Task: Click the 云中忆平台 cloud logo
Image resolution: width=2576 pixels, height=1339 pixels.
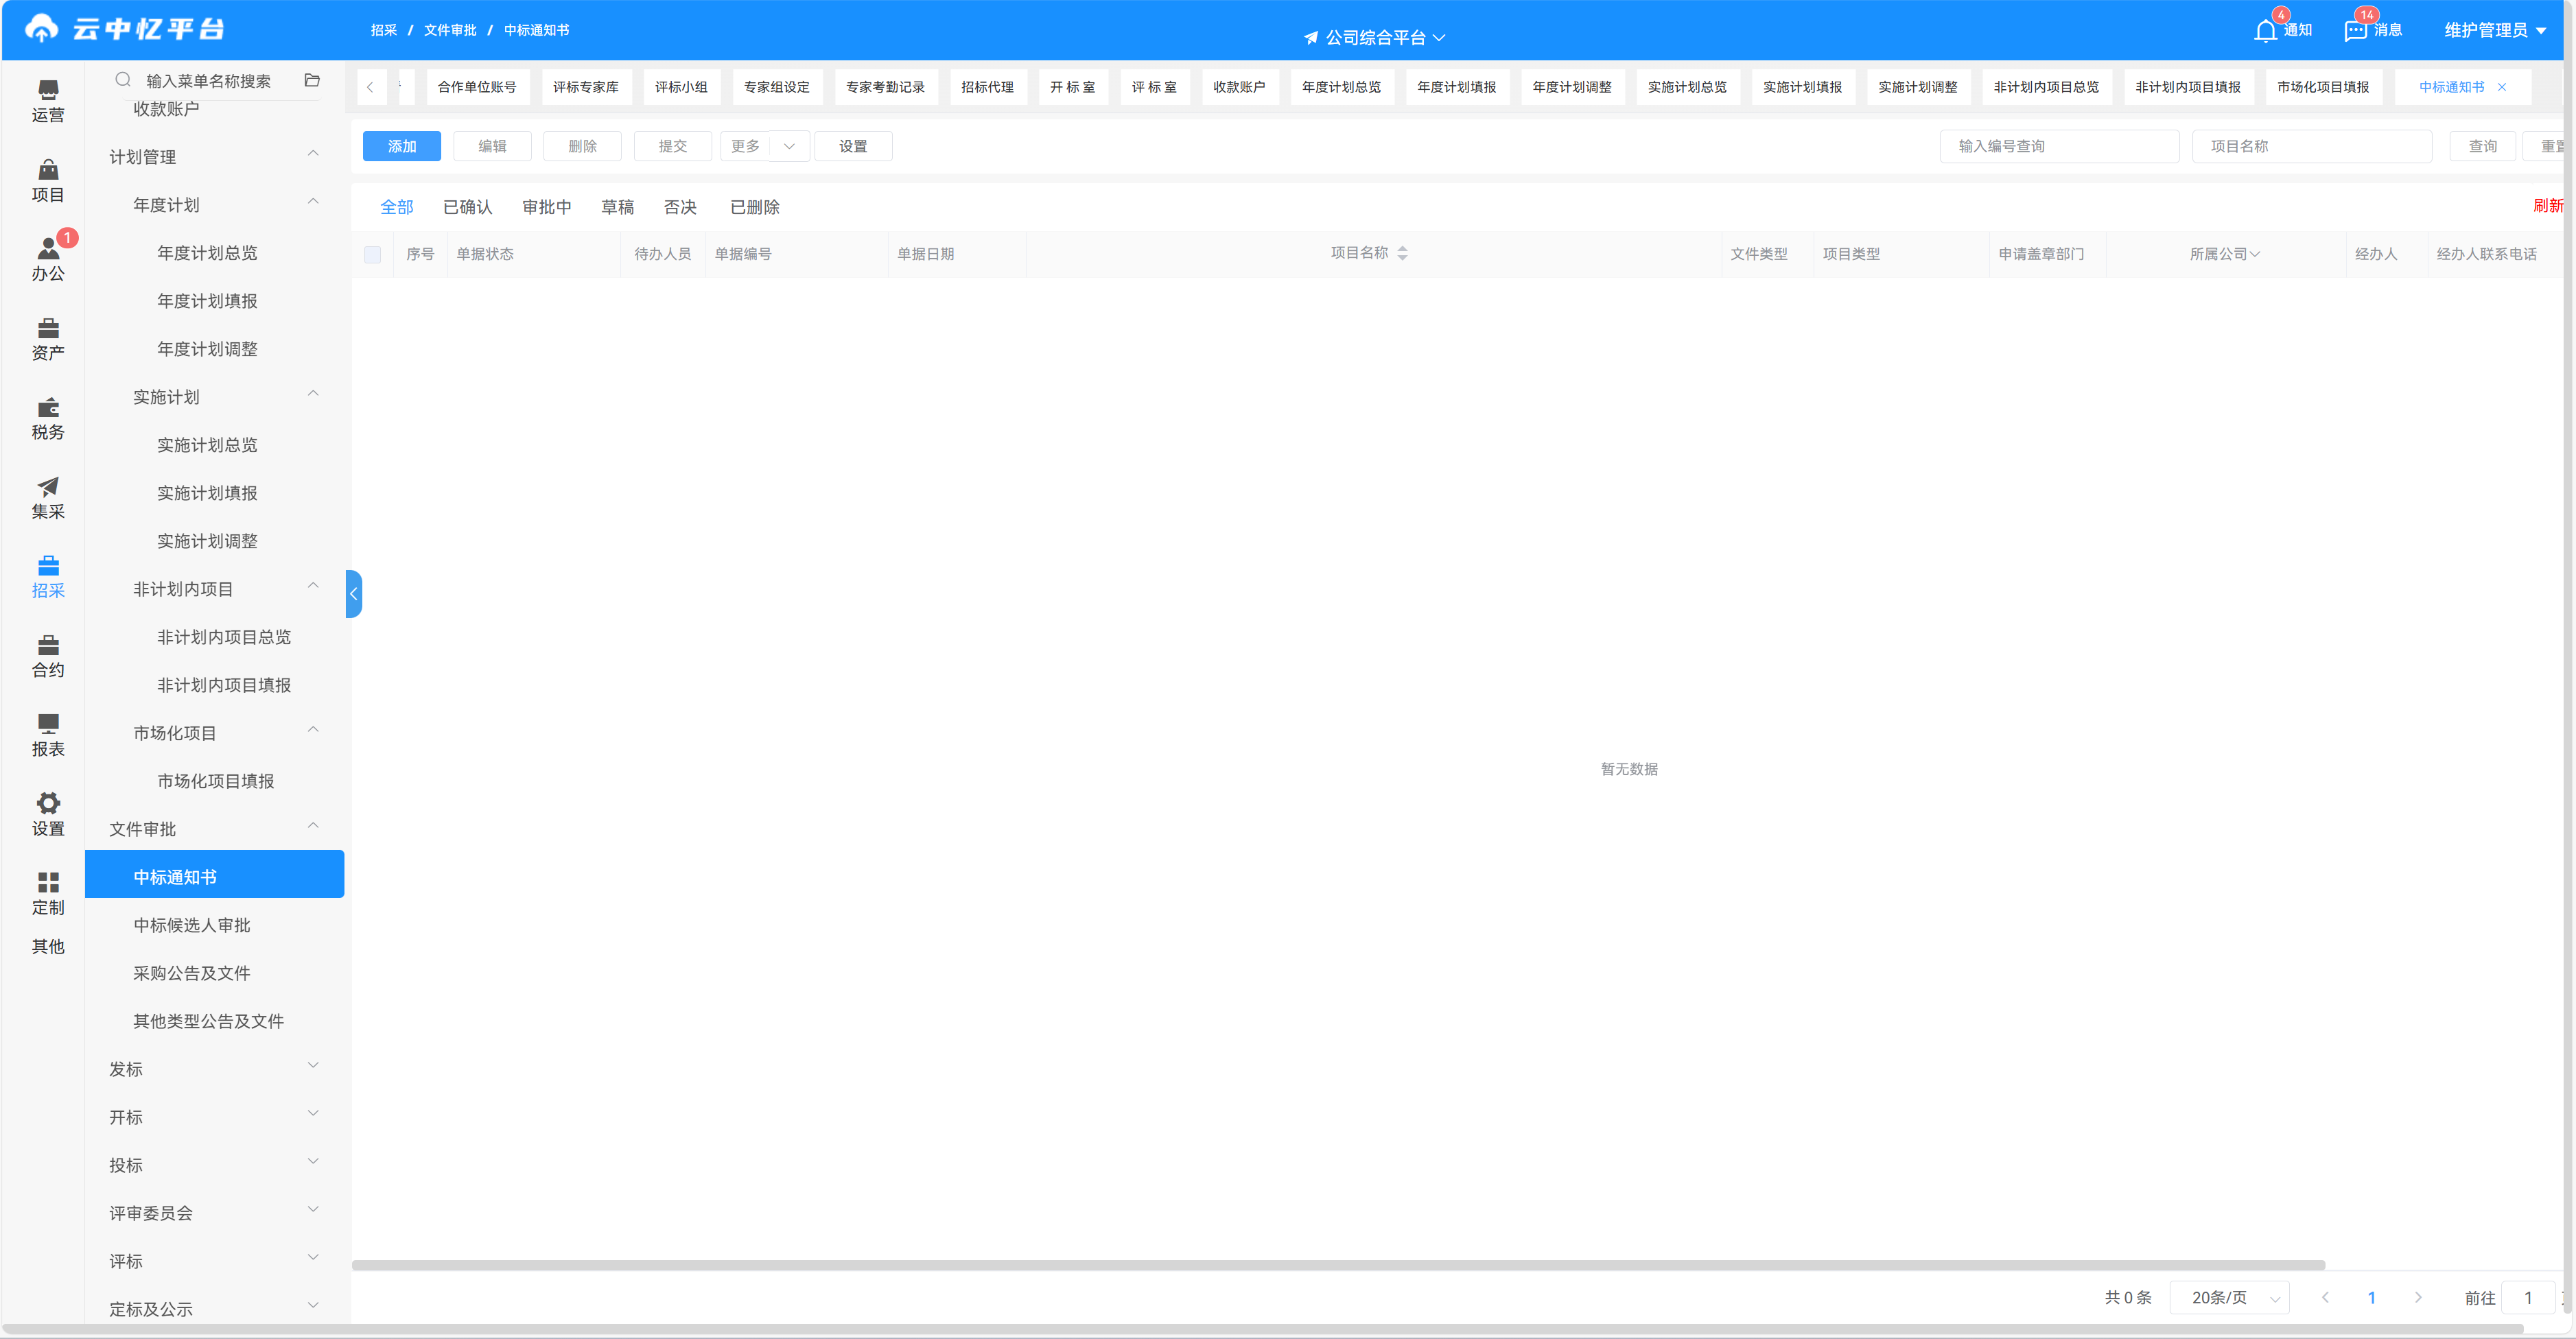Action: (124, 29)
